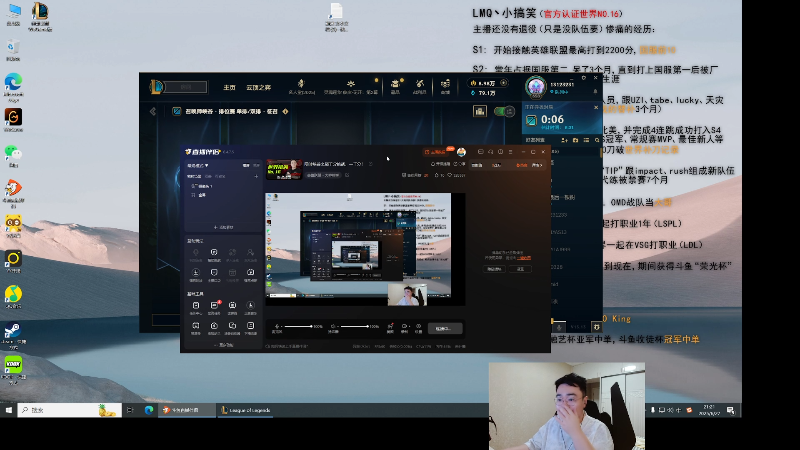Search friends with the magnifier icon
This screenshot has height=450, width=800.
[x=597, y=140]
